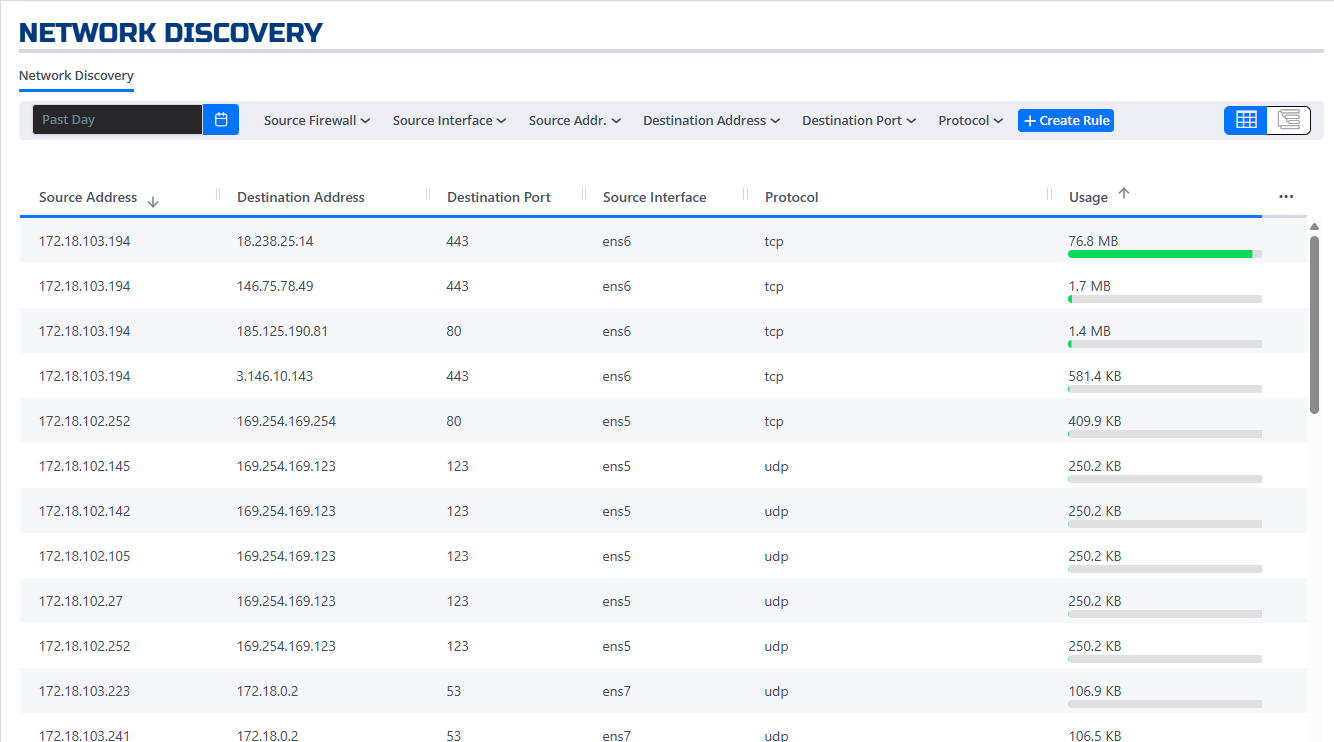Viewport: 1334px width, 742px height.
Task: Click the ascending sort arrow on Usage
Action: [1124, 193]
